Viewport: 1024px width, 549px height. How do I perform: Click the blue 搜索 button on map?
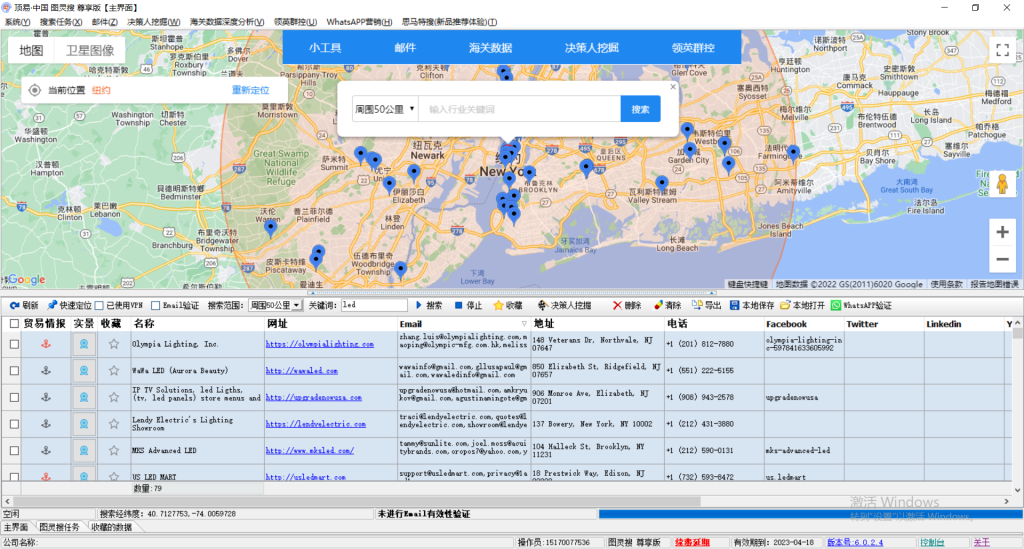click(640, 109)
